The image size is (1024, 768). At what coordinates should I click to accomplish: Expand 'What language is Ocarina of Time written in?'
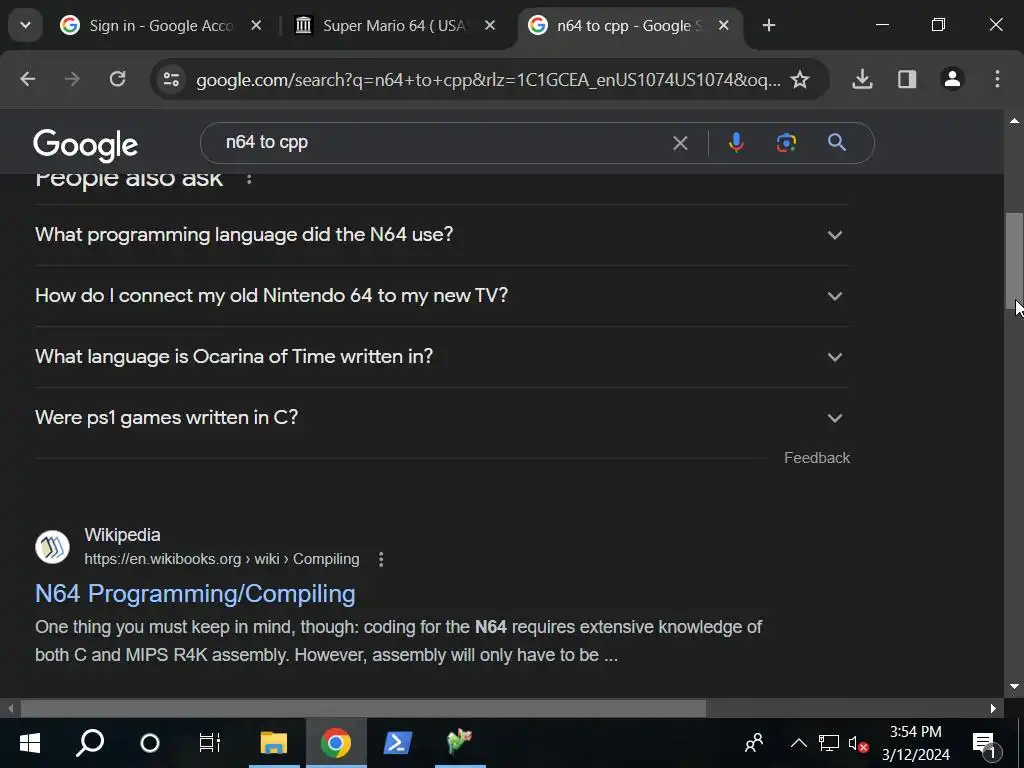442,357
